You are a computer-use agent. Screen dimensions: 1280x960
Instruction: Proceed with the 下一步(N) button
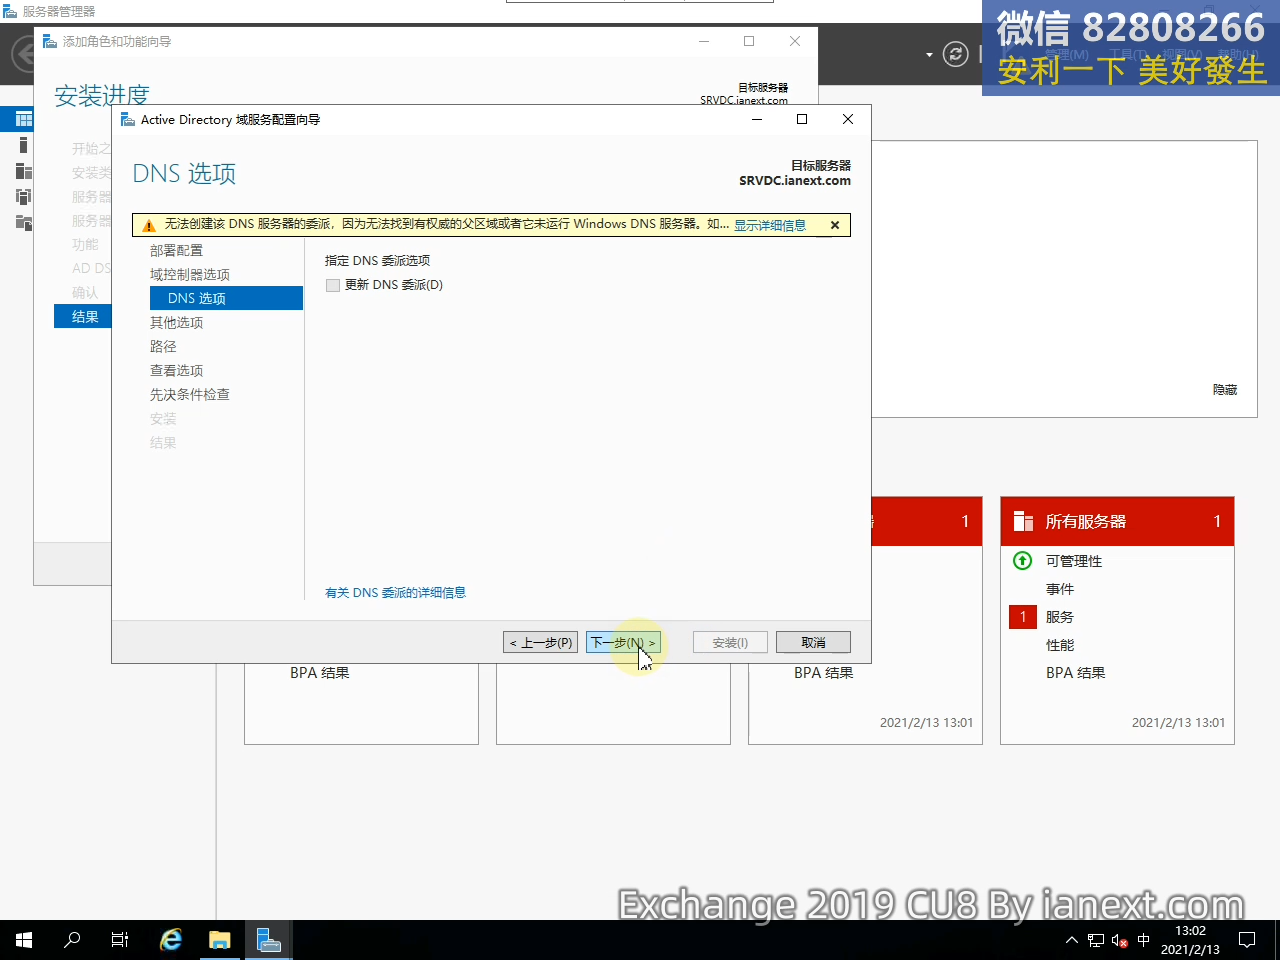[623, 642]
